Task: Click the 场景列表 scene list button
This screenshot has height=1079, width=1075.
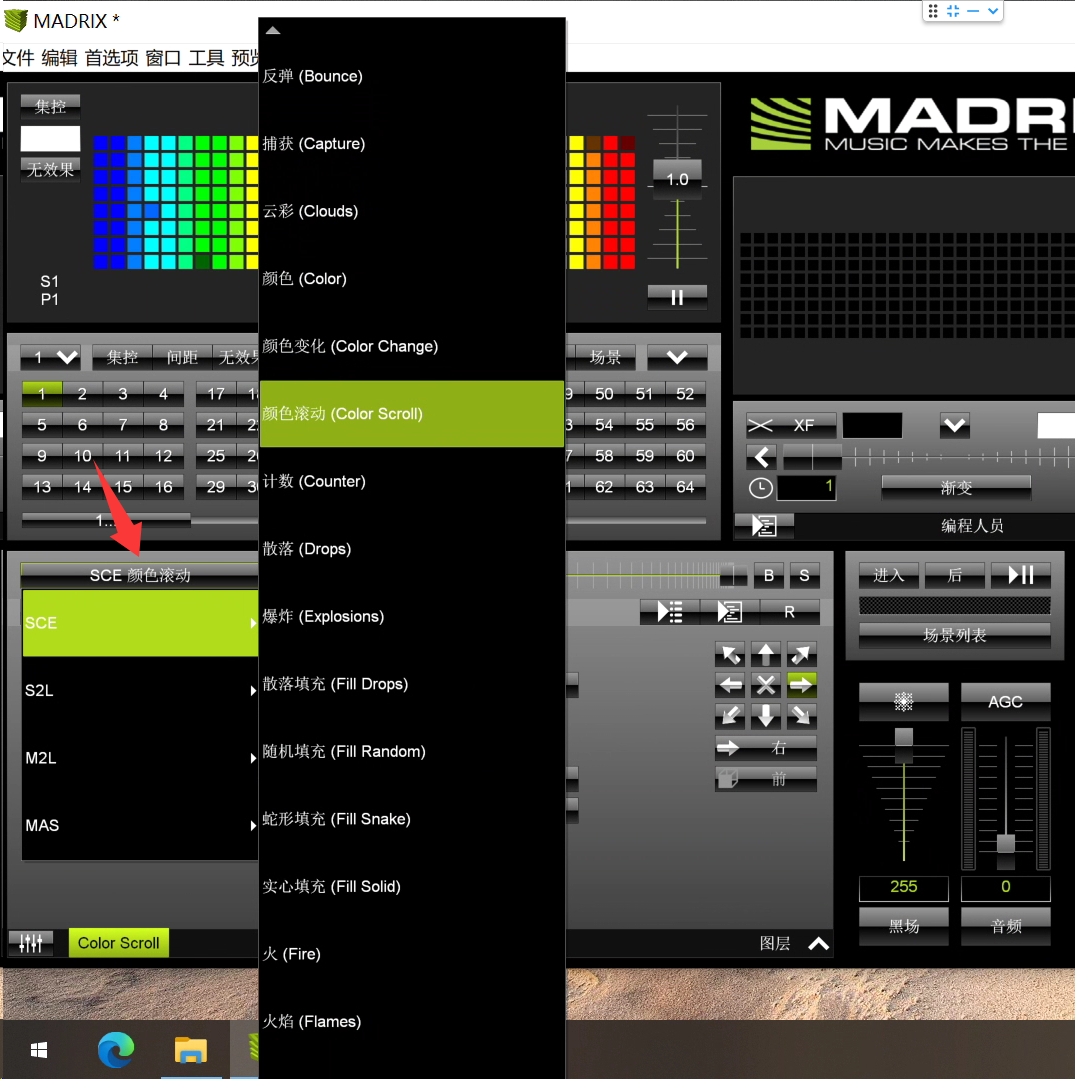Action: [955, 635]
